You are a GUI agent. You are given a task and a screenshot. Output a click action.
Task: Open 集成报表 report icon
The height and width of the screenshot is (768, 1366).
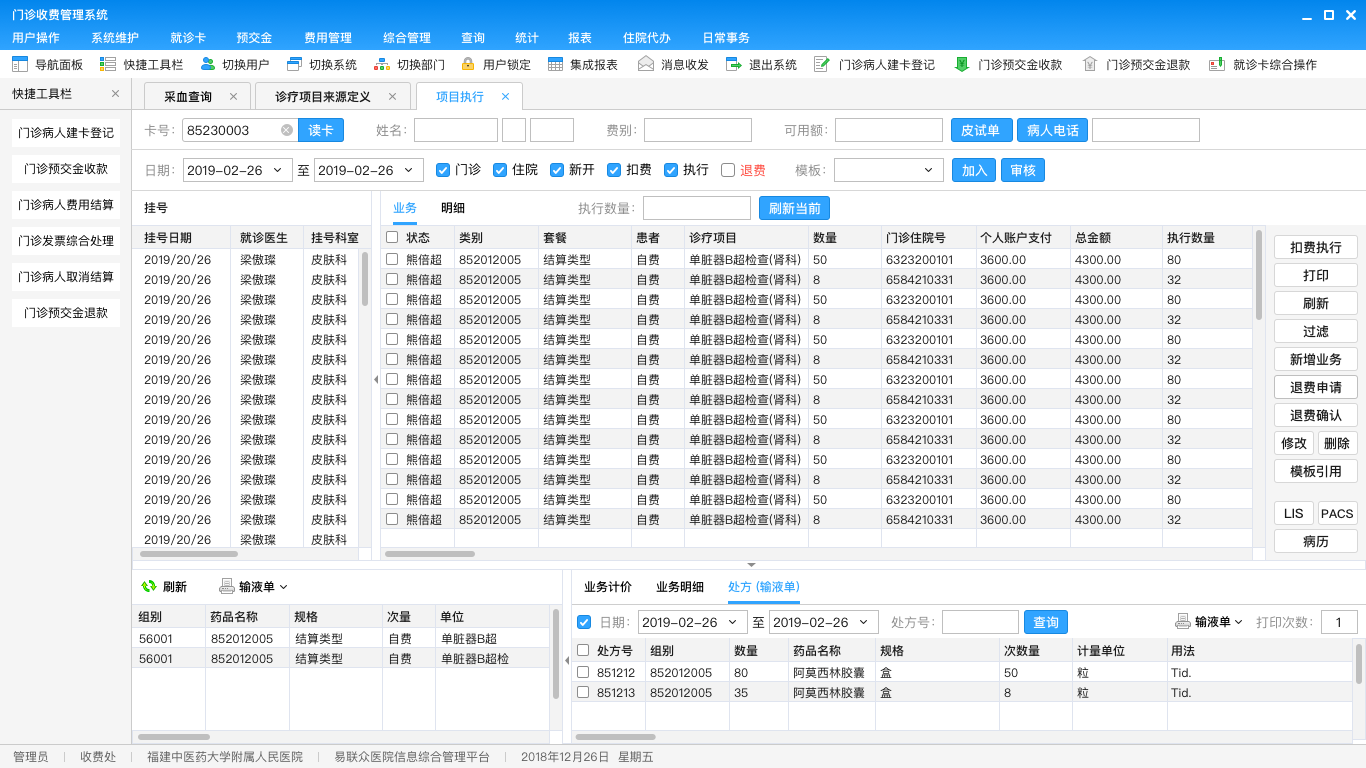556,64
